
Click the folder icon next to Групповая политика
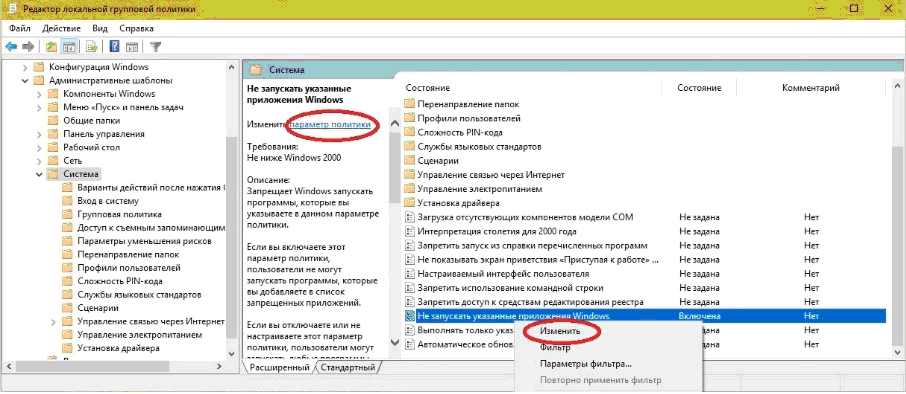tap(67, 214)
